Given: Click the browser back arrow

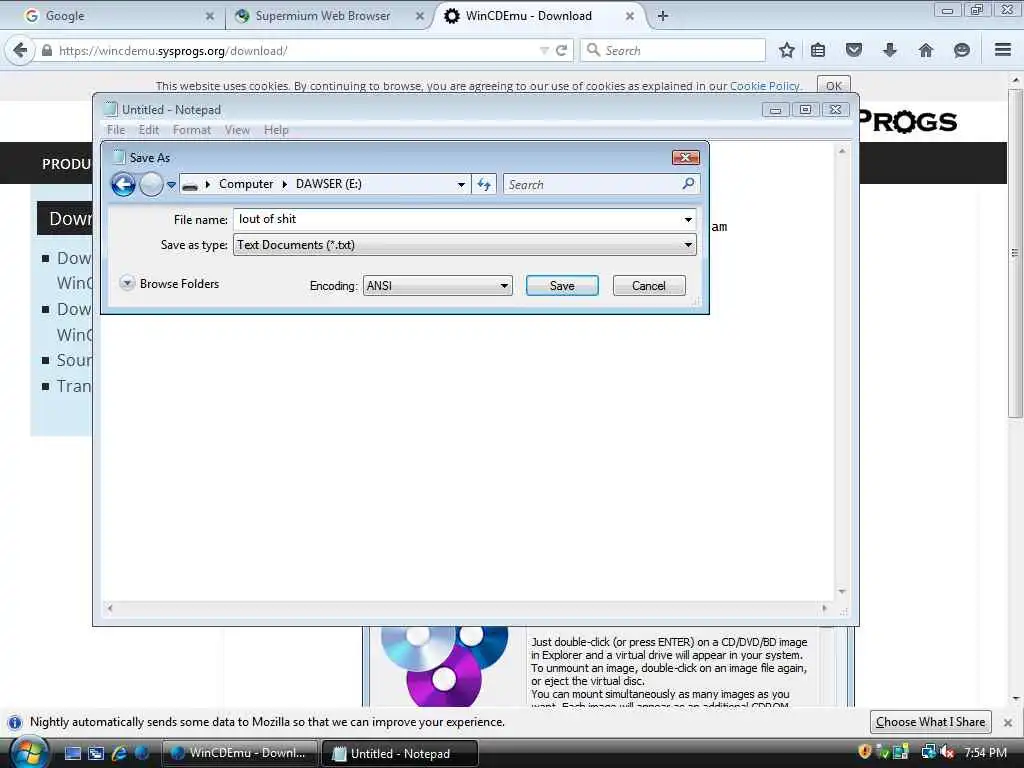Looking at the screenshot, I should click(20, 50).
